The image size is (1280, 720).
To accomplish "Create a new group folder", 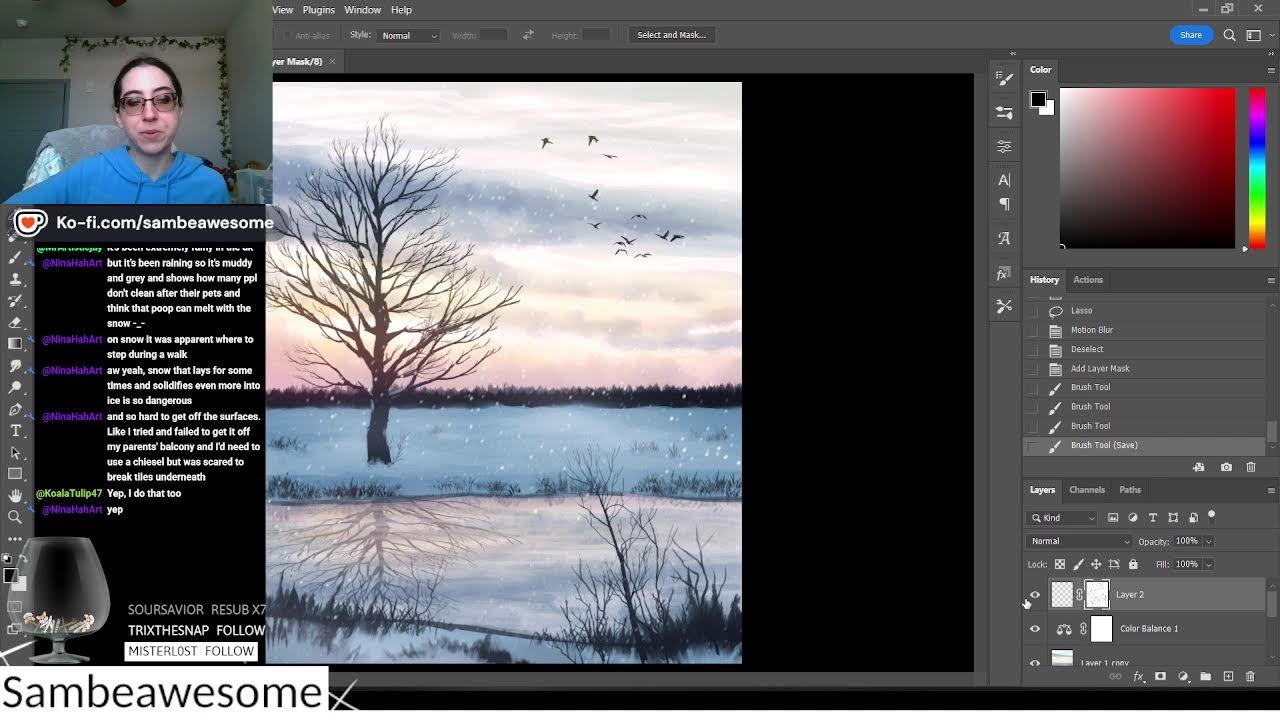I will pyautogui.click(x=1205, y=677).
